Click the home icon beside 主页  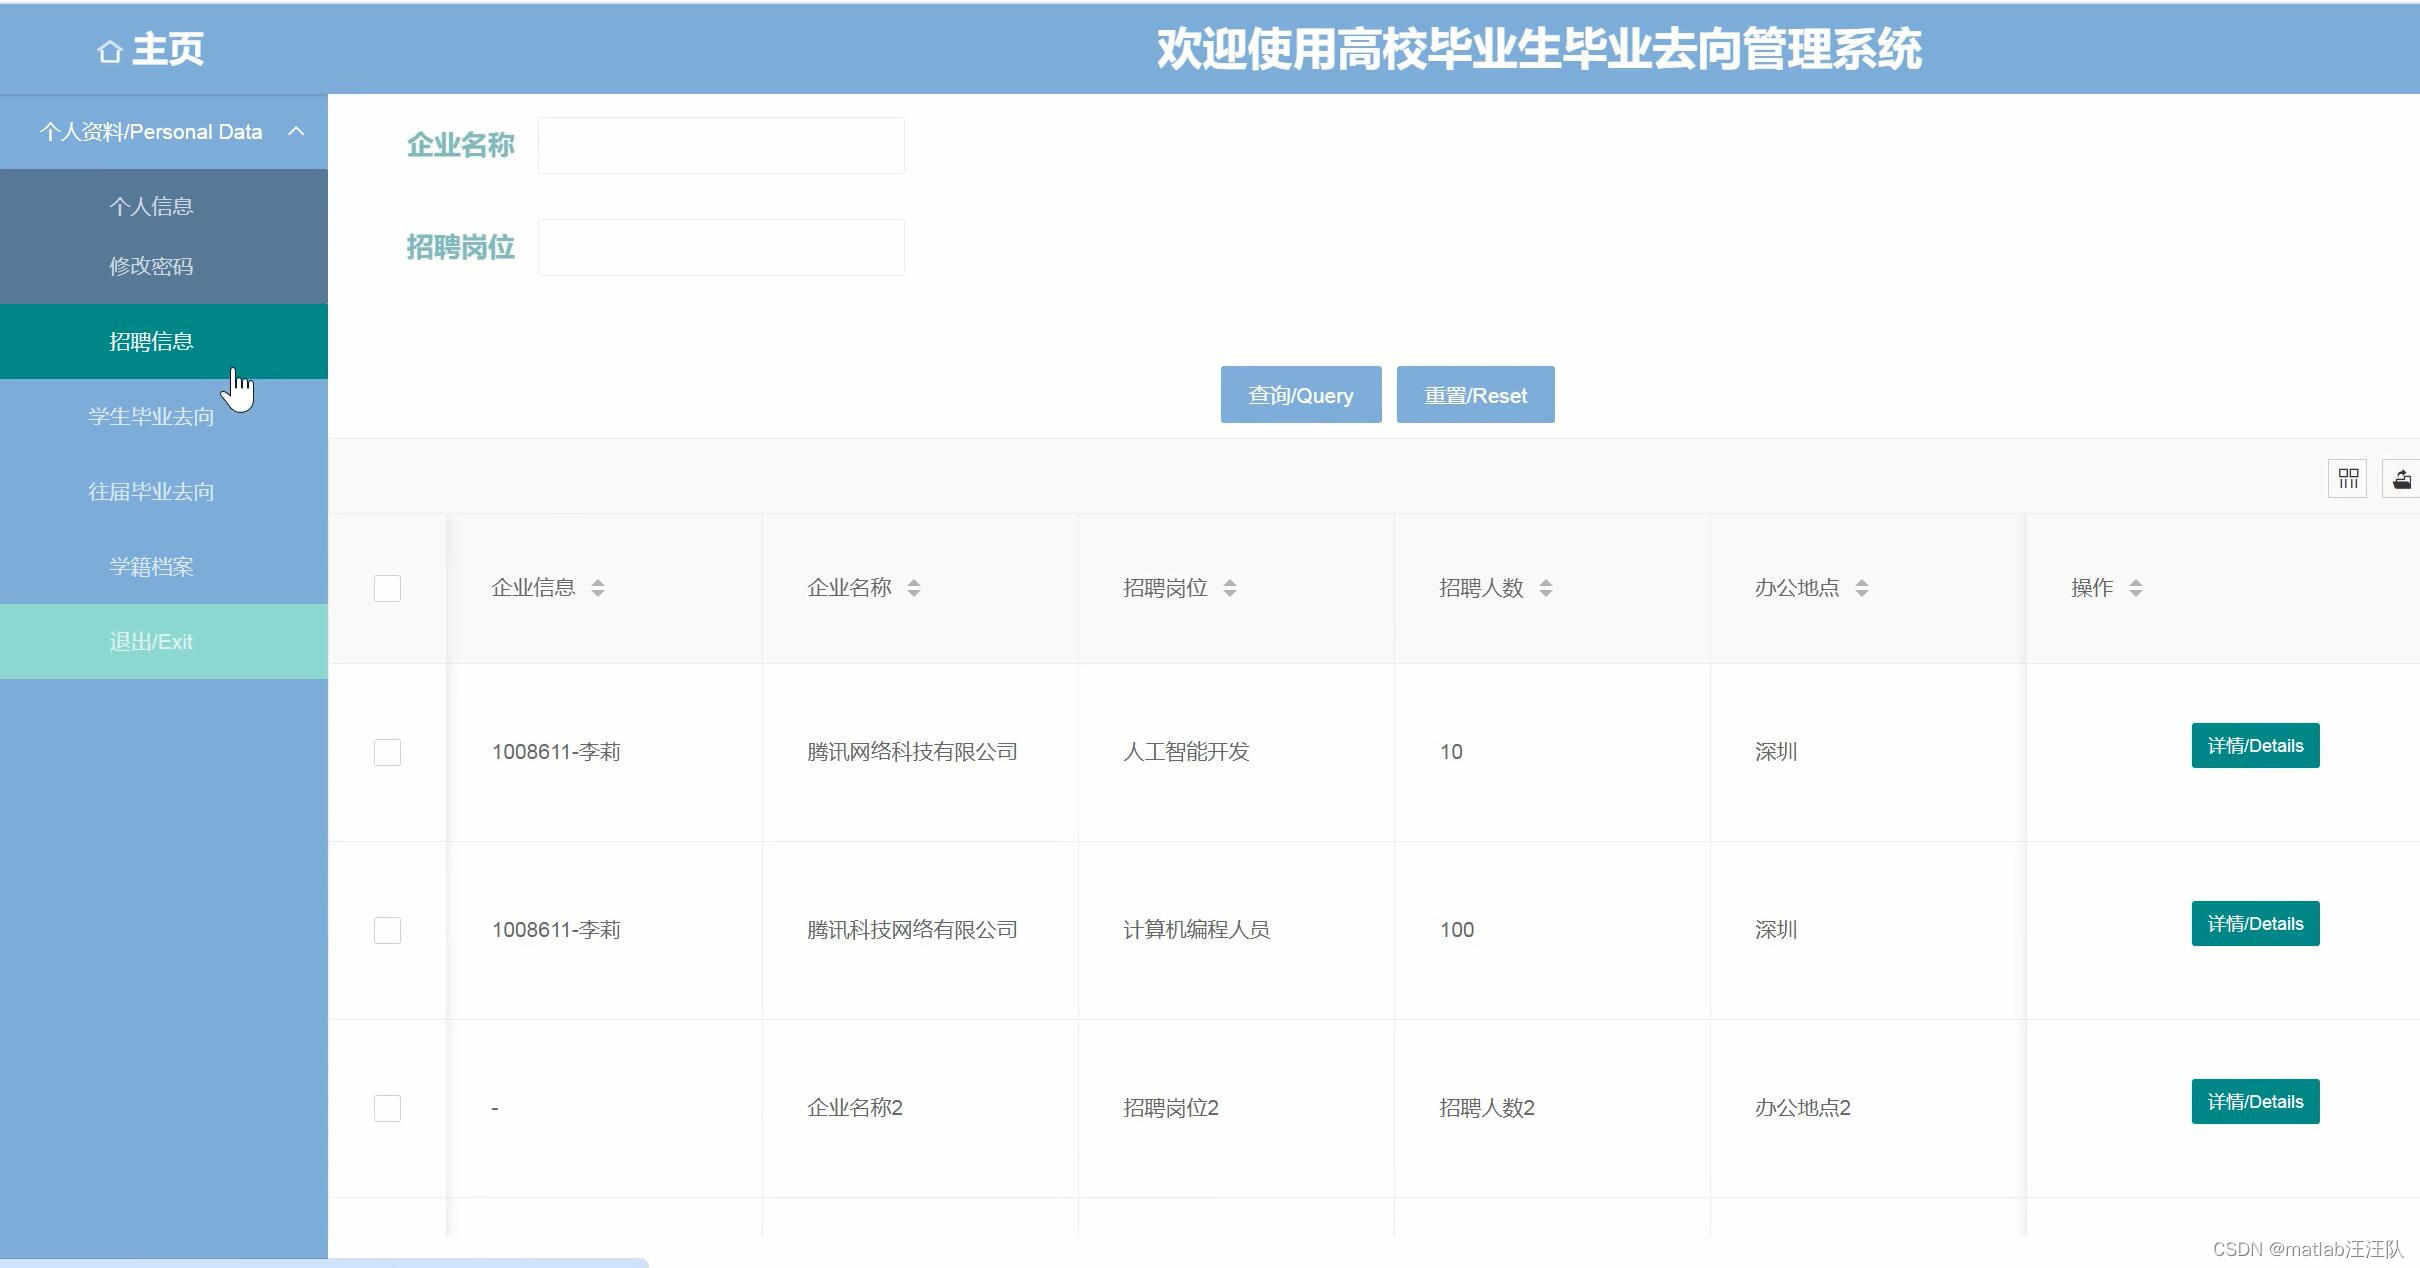pyautogui.click(x=110, y=51)
